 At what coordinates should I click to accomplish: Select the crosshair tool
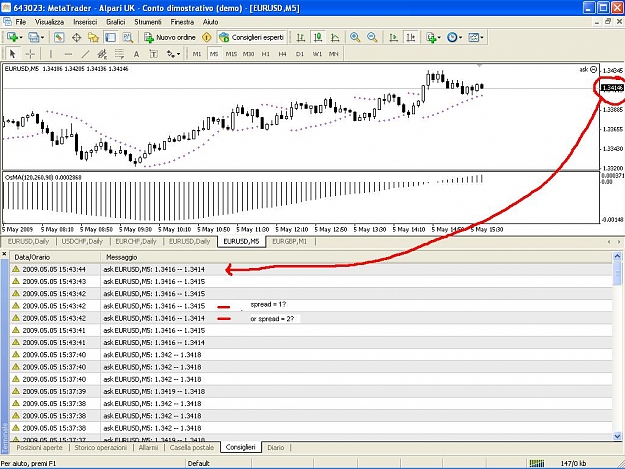30,54
